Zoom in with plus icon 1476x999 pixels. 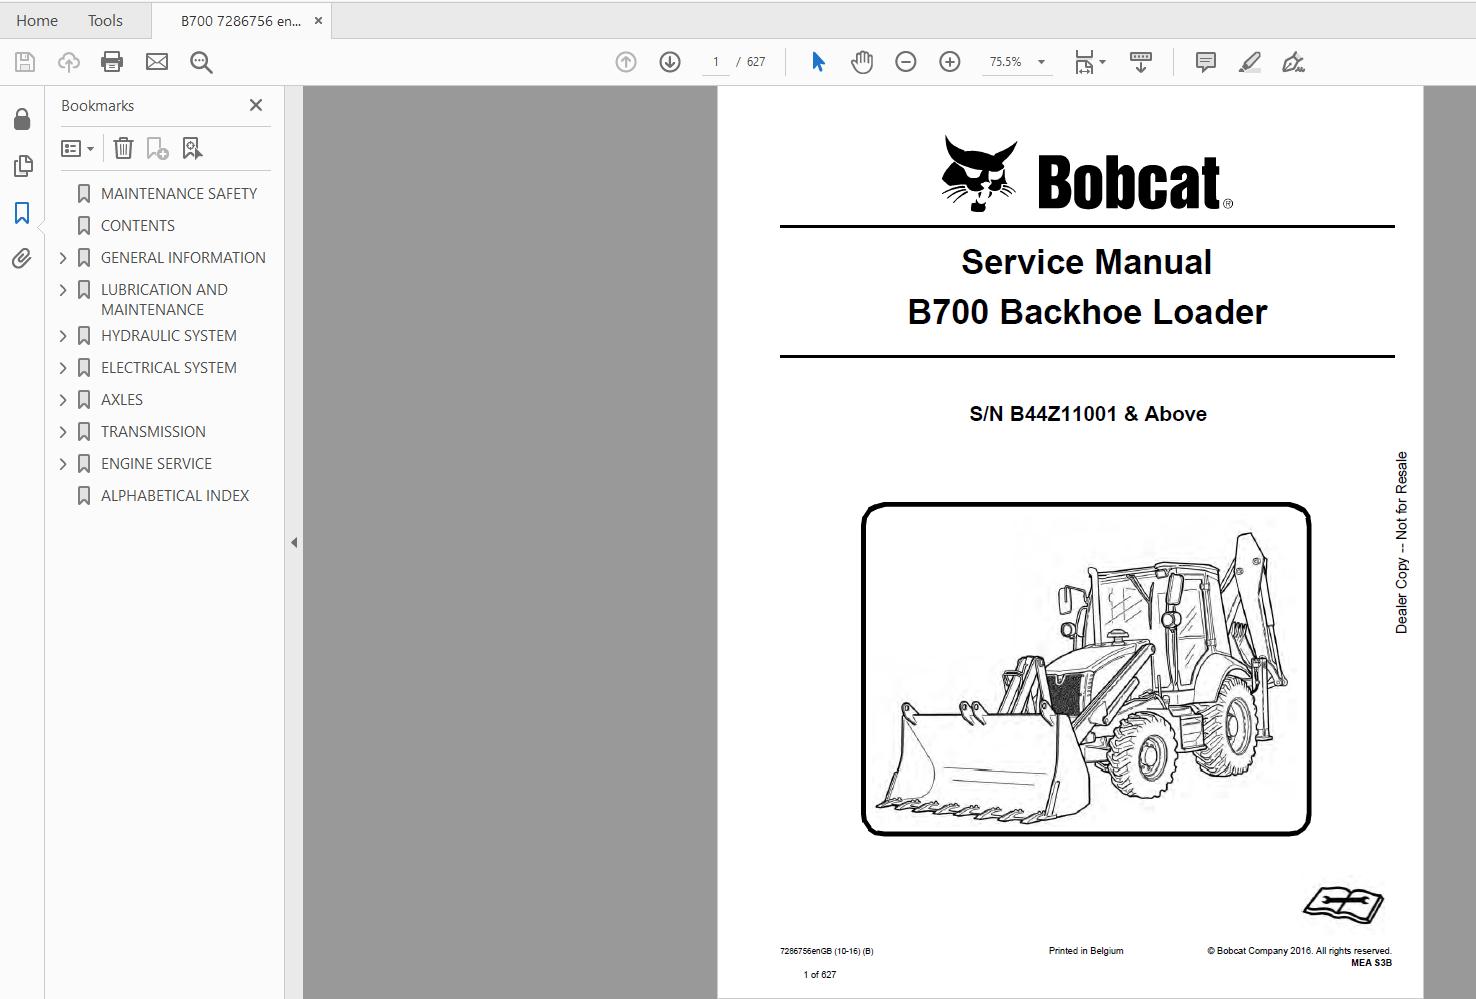click(x=950, y=62)
